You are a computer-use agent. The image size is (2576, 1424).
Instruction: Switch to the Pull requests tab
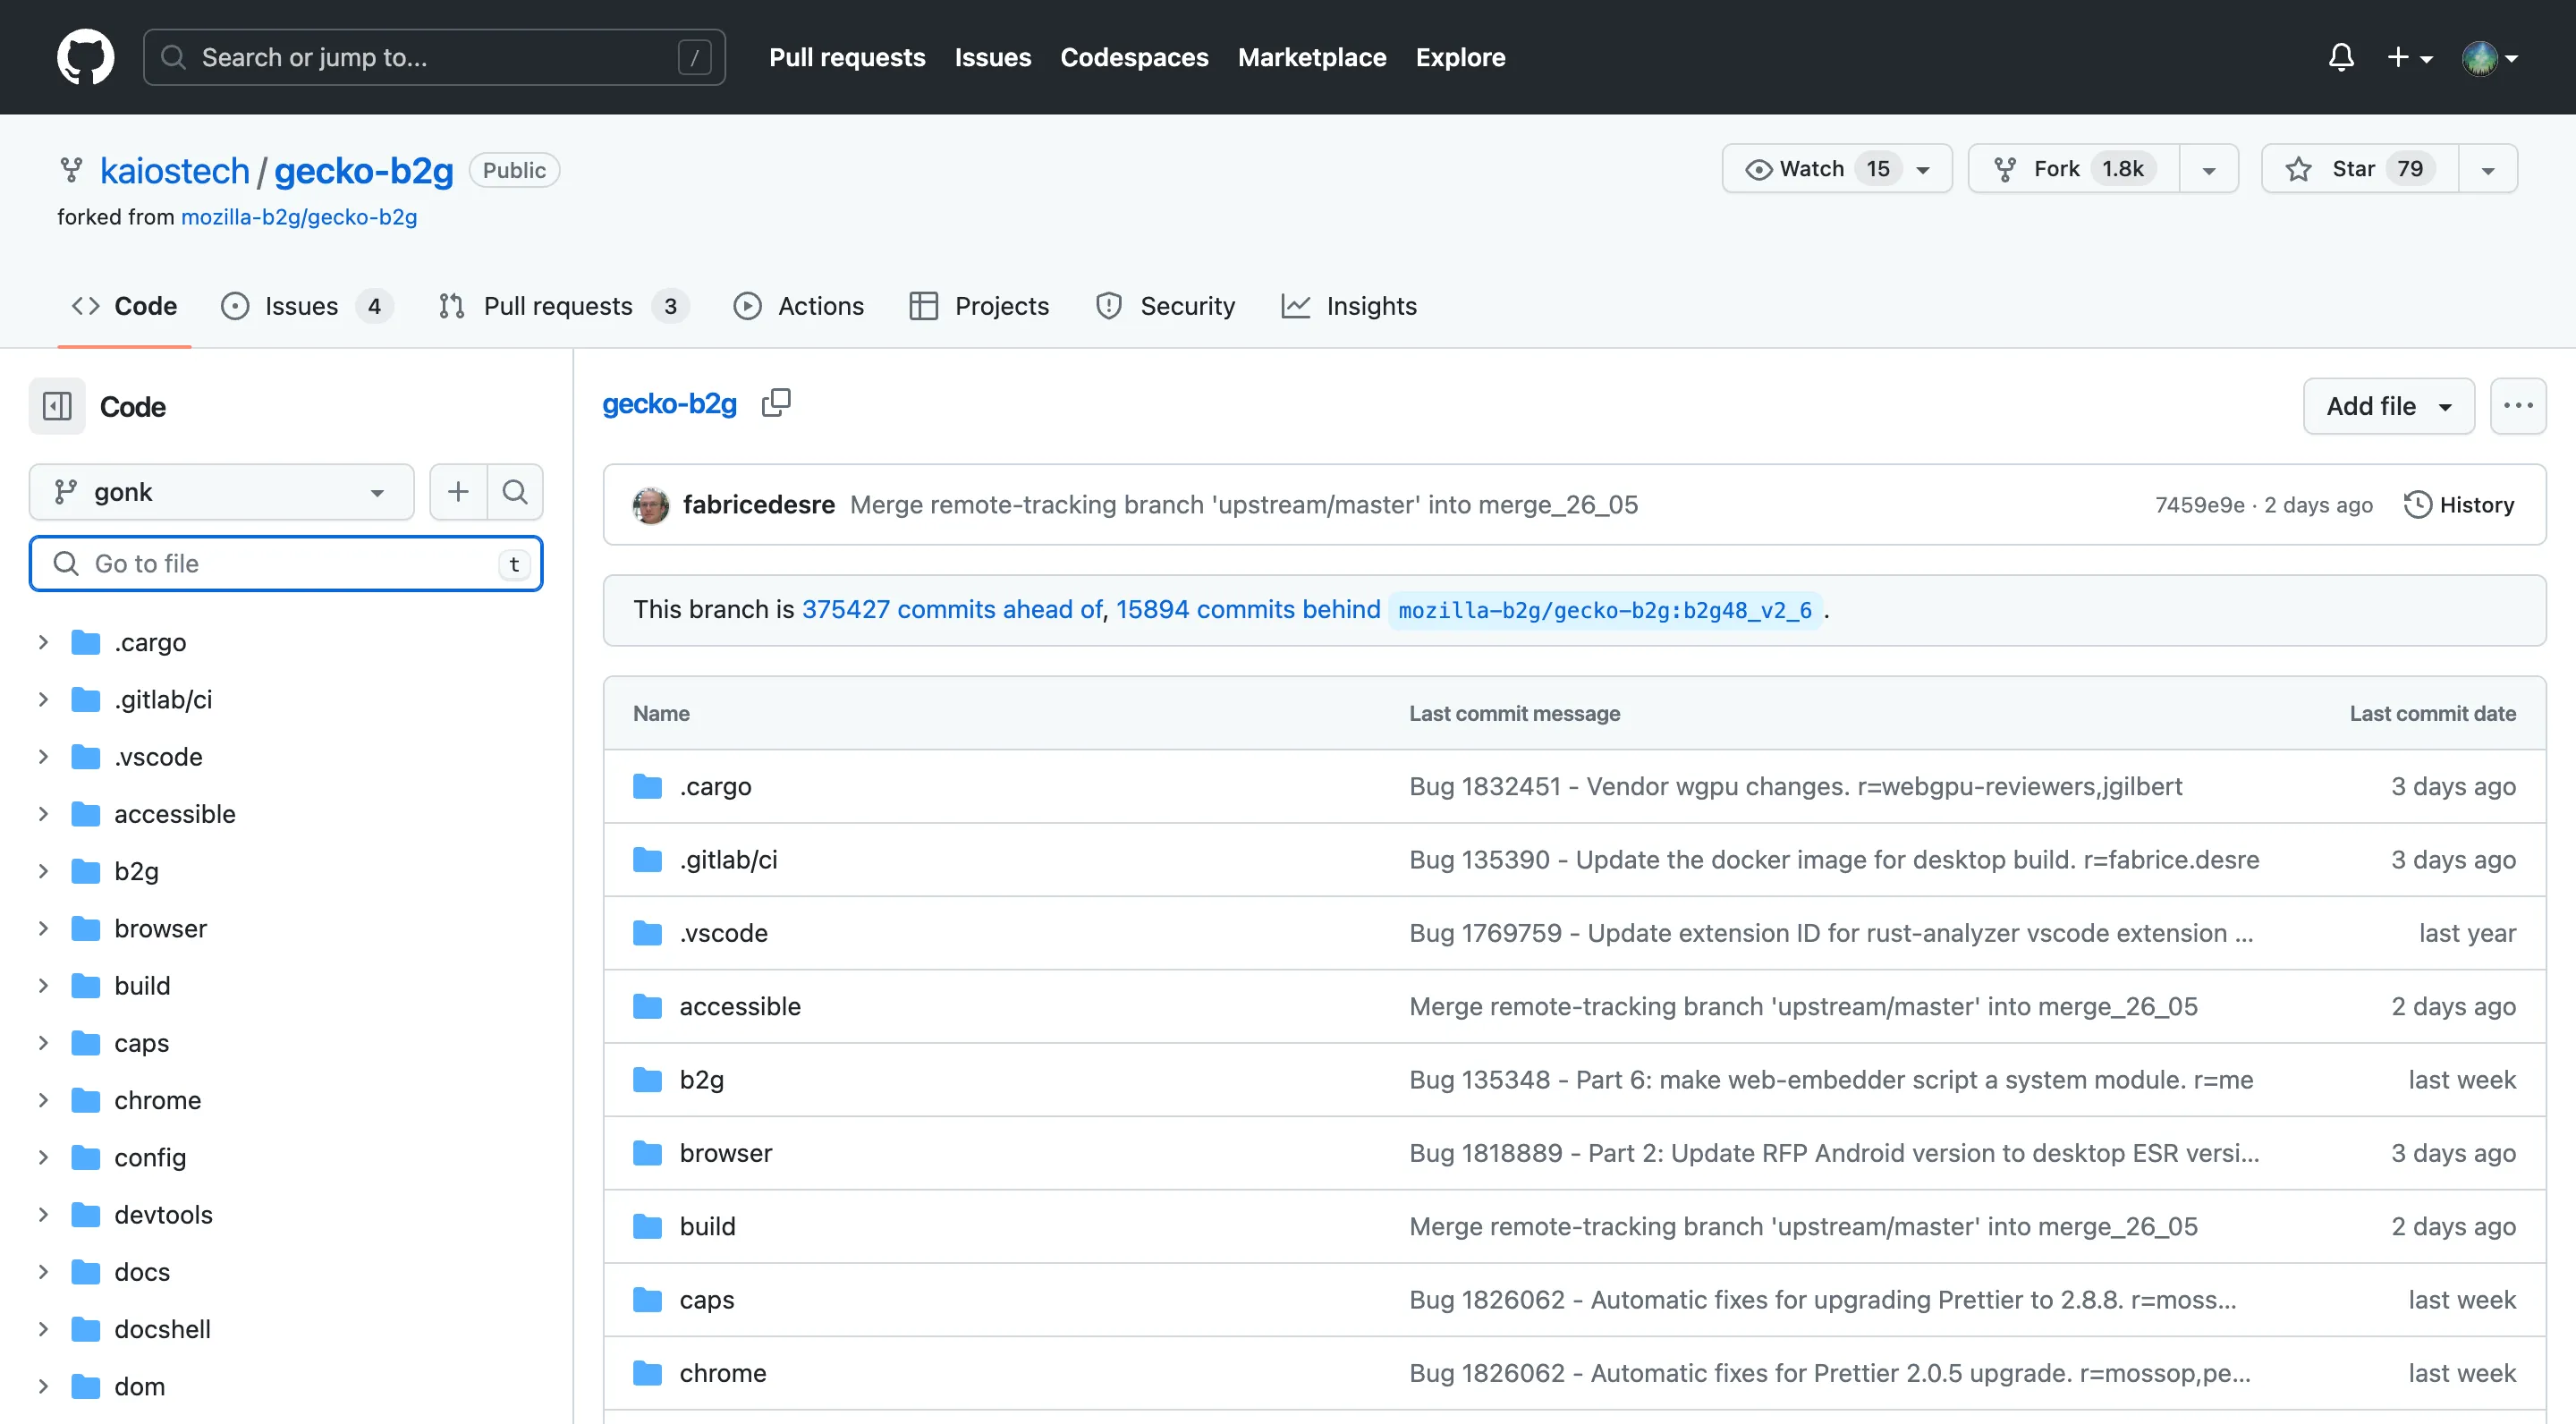558,306
